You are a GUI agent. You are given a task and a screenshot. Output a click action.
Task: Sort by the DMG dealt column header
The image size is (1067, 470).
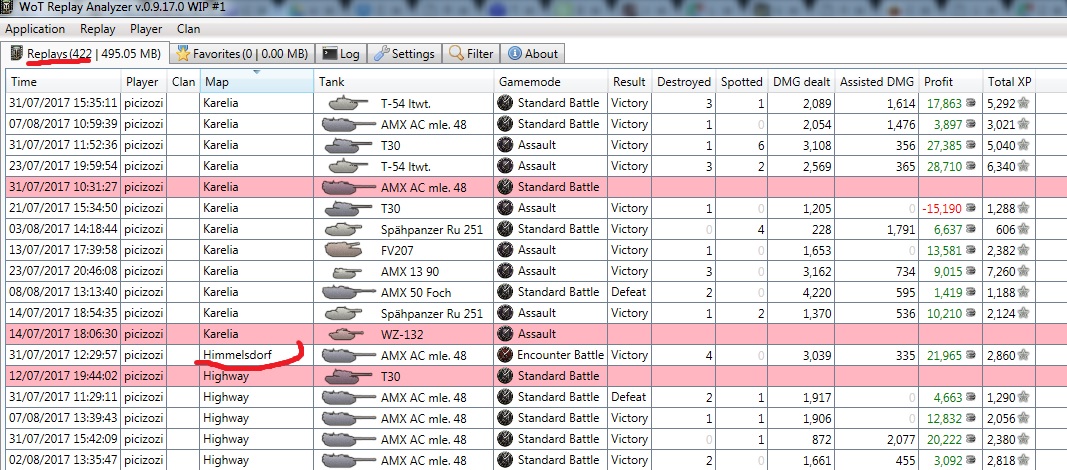coord(802,82)
